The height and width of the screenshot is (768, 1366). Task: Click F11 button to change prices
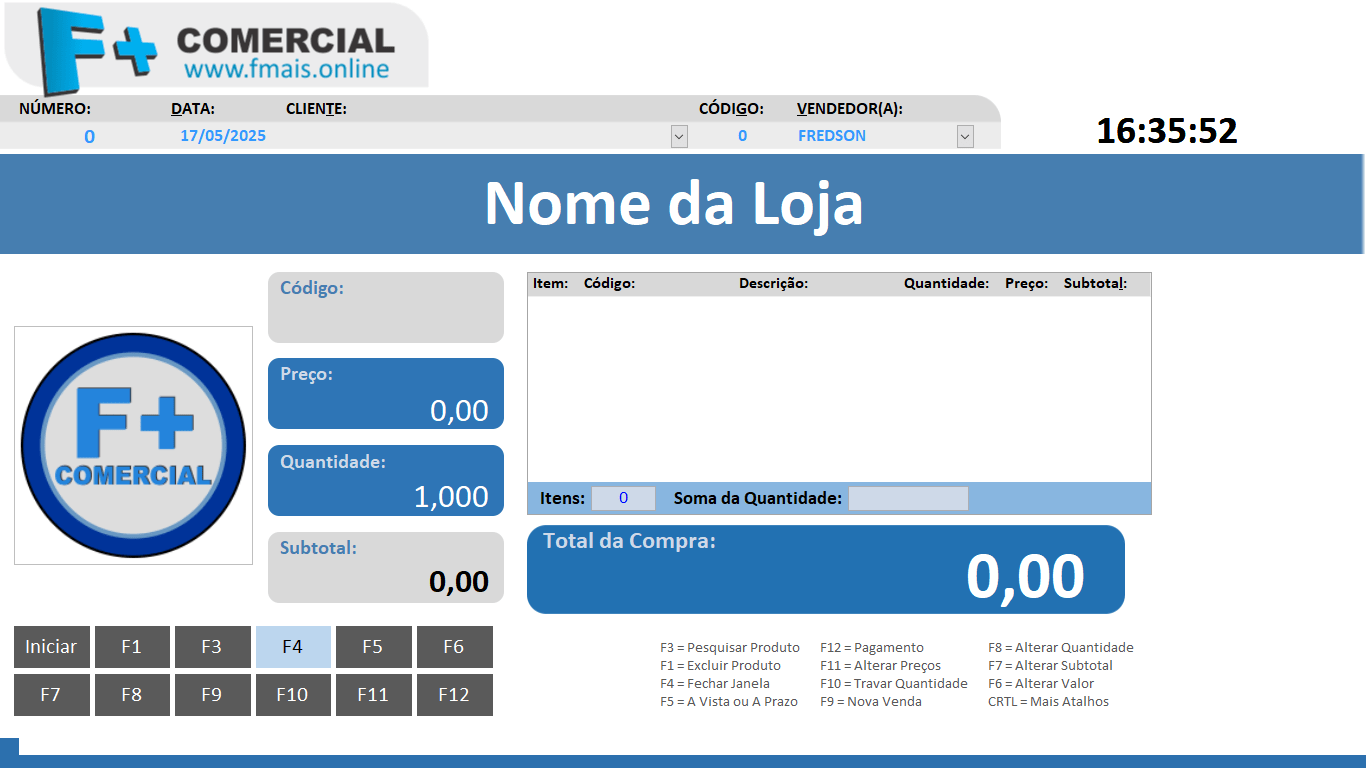[373, 695]
